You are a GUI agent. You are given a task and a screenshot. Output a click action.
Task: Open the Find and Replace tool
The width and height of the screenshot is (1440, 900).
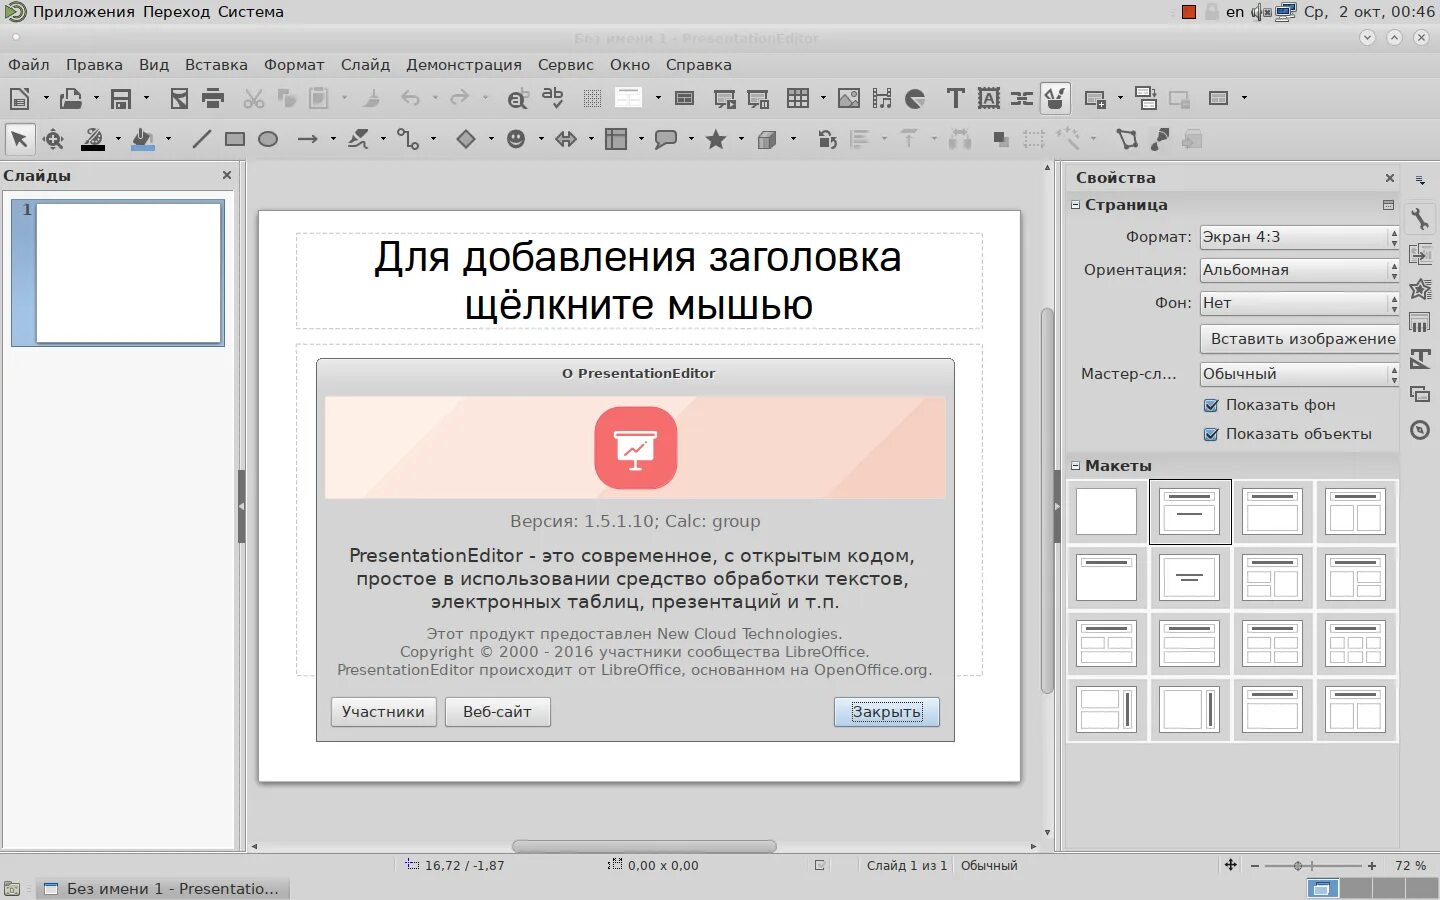click(x=517, y=98)
